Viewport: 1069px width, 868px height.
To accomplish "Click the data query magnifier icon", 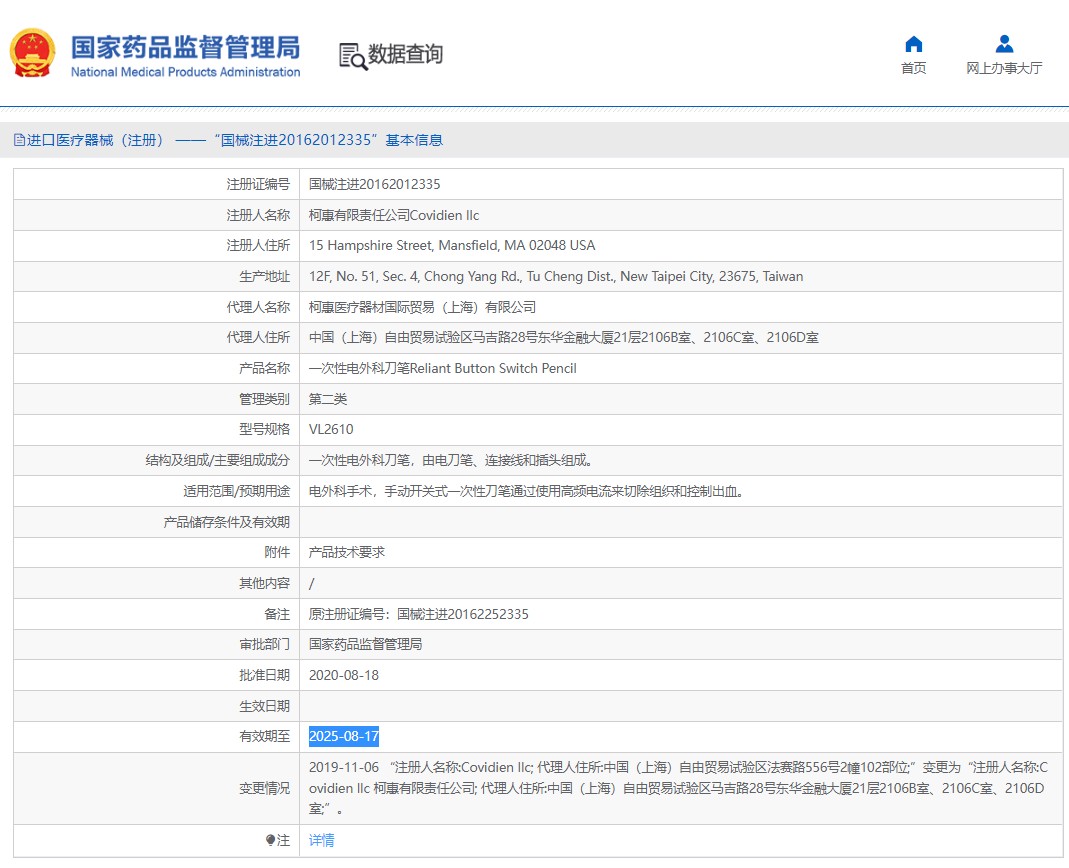I will pos(353,56).
